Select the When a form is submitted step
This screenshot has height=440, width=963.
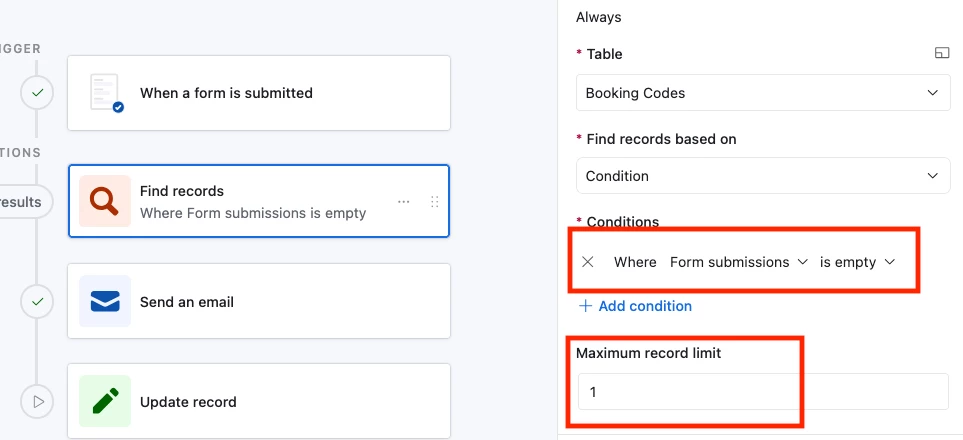pos(258,93)
